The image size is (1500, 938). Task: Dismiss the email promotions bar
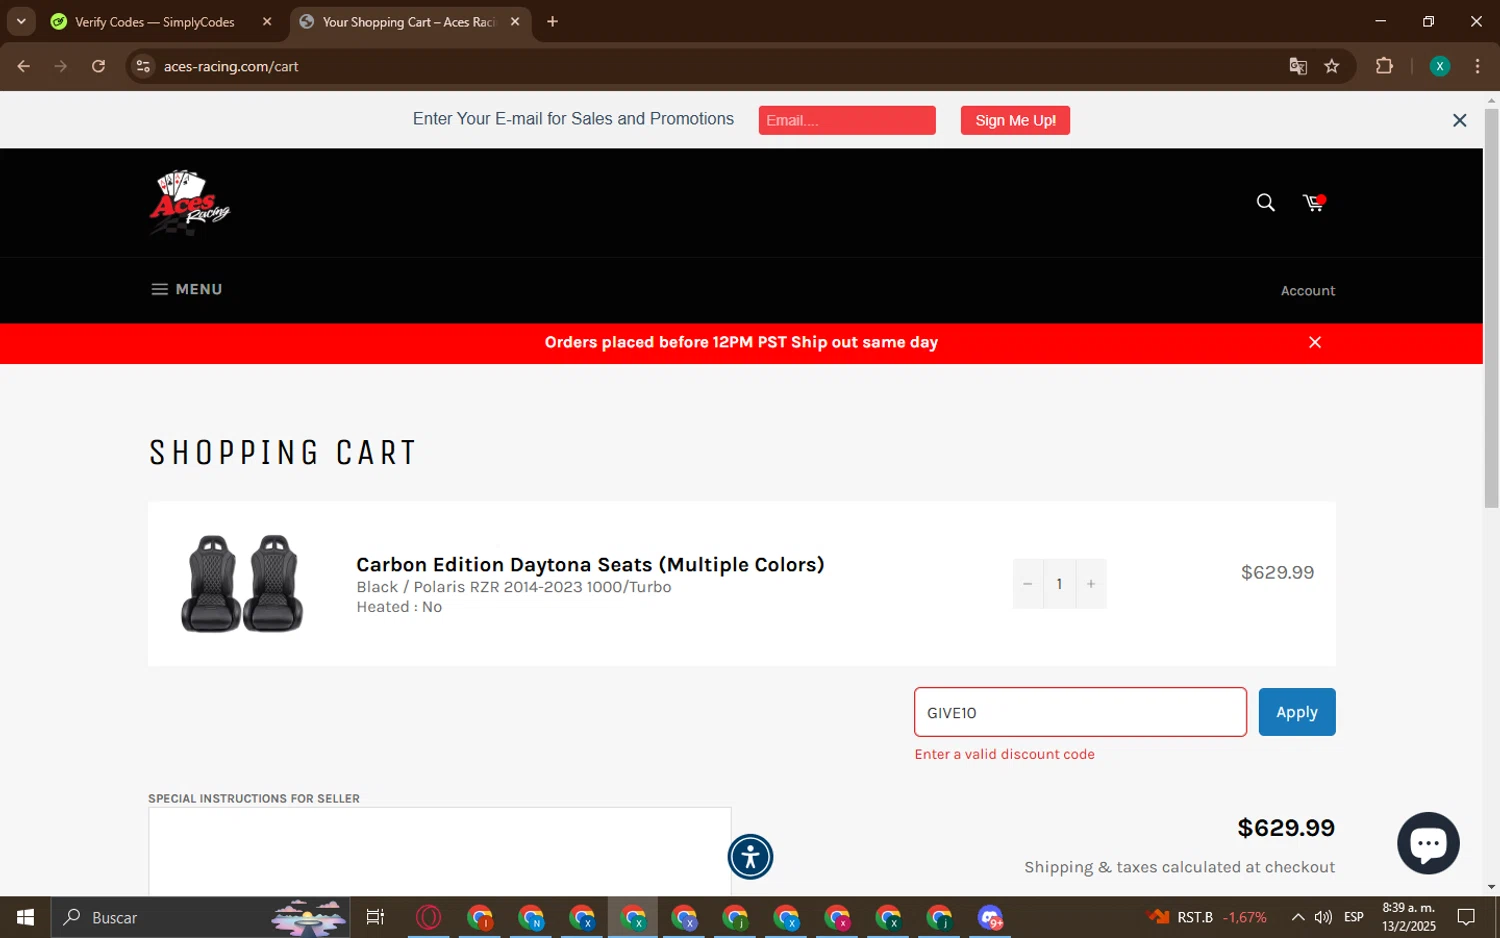click(x=1459, y=120)
